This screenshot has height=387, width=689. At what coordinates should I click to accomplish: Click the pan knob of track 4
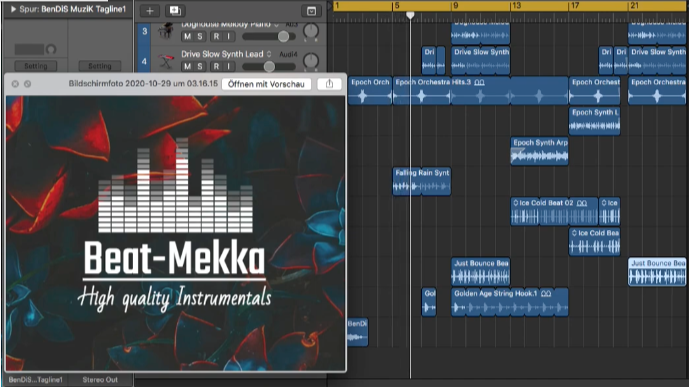311,61
